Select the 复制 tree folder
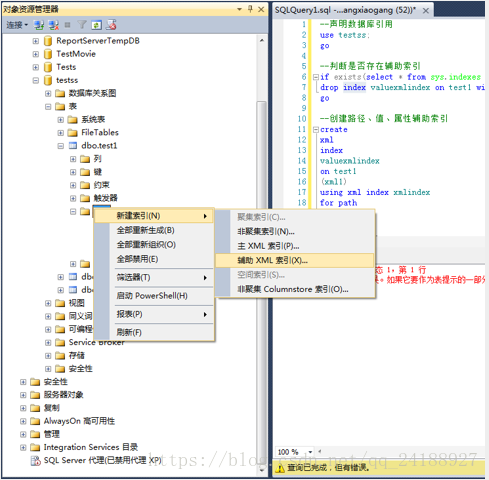489x480 pixels. click(x=52, y=408)
